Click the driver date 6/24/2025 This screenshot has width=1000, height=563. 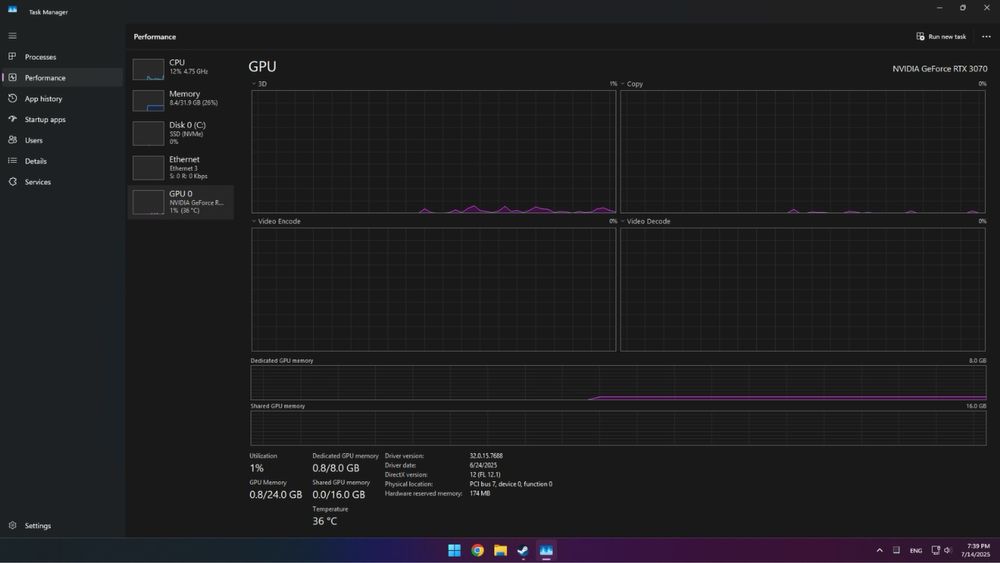pyautogui.click(x=483, y=465)
